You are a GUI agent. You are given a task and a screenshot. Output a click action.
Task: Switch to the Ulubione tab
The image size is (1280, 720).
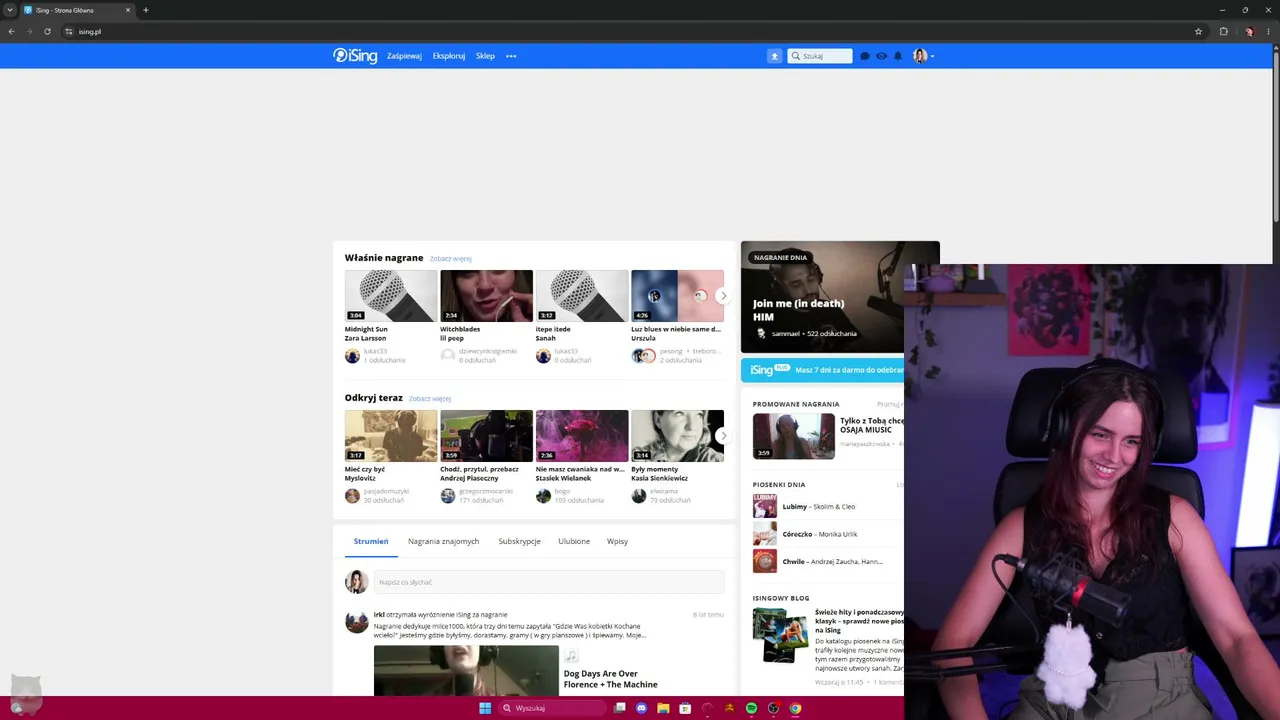click(574, 541)
